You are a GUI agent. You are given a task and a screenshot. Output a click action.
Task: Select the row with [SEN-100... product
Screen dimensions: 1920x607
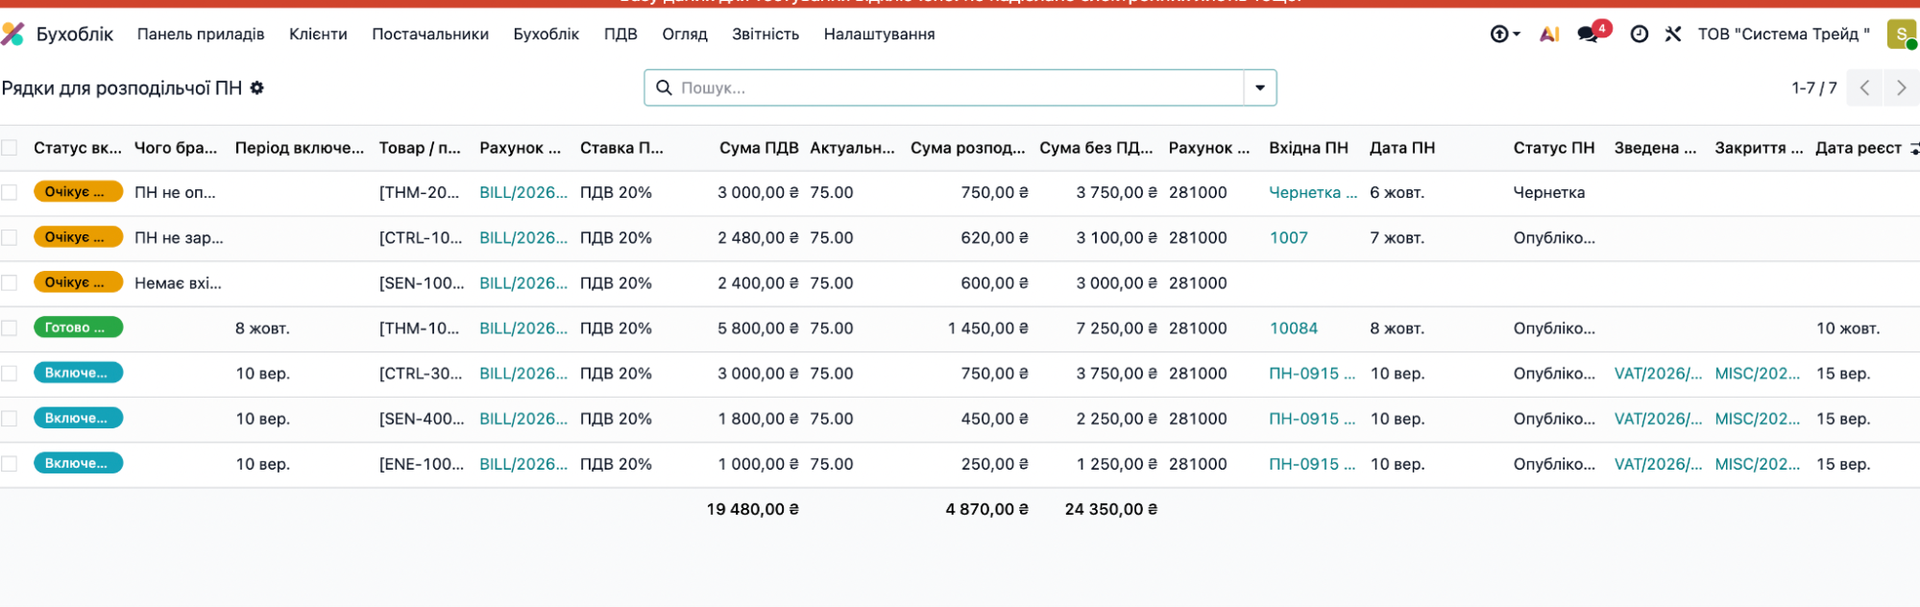[10, 283]
